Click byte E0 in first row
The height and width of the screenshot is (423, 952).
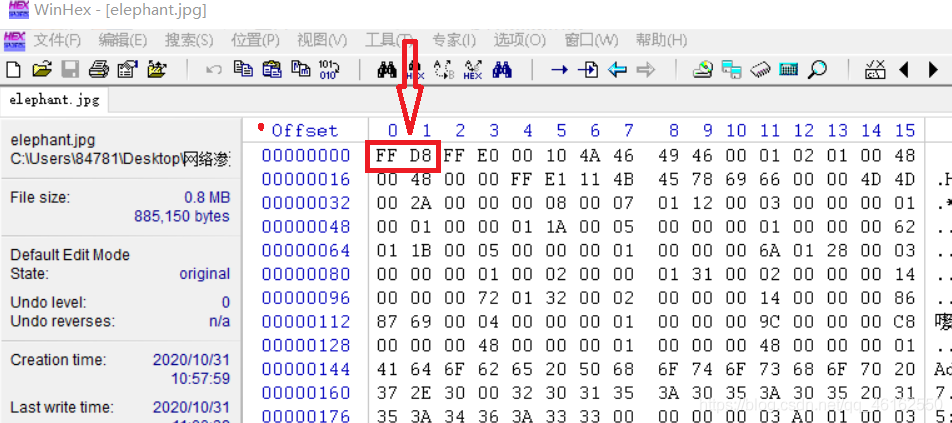point(488,156)
